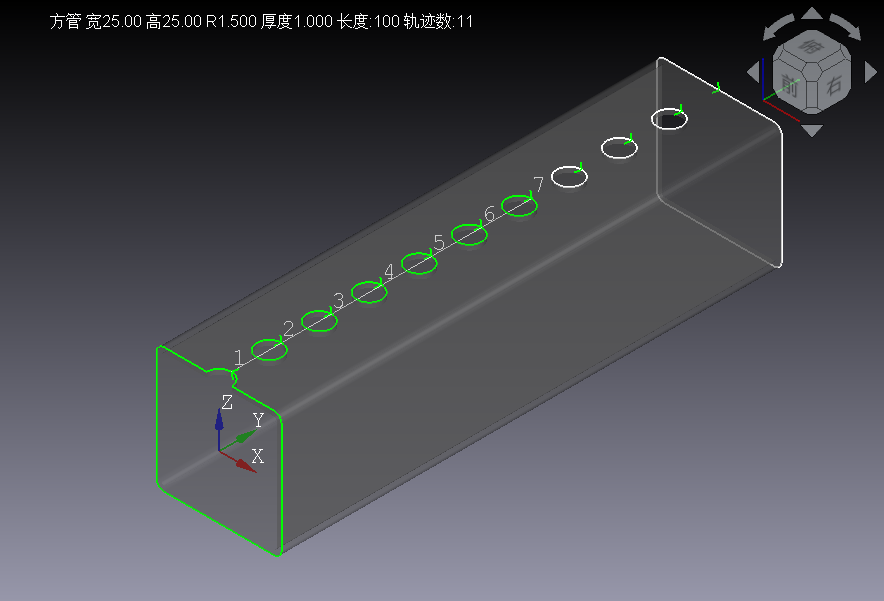The height and width of the screenshot is (601, 884).
Task: Select white hole contour labeled 7
Action: (569, 176)
